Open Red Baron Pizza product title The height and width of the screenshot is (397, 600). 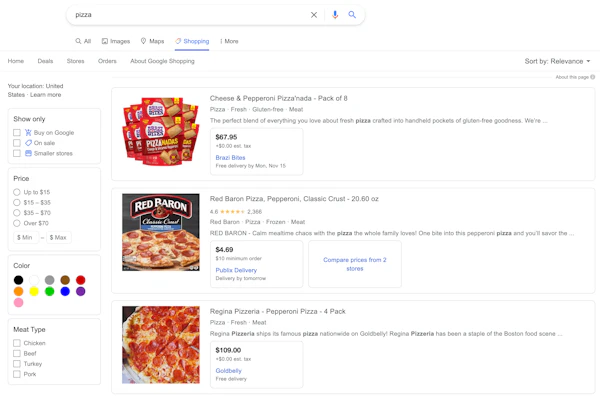[294, 199]
